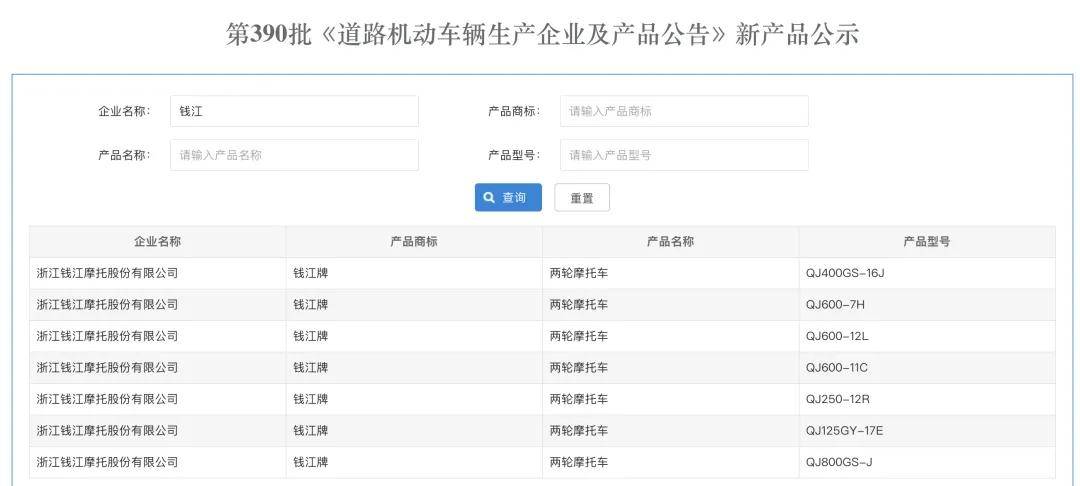
Task: Select the QJ600-7H model cell
Action: click(x=835, y=304)
